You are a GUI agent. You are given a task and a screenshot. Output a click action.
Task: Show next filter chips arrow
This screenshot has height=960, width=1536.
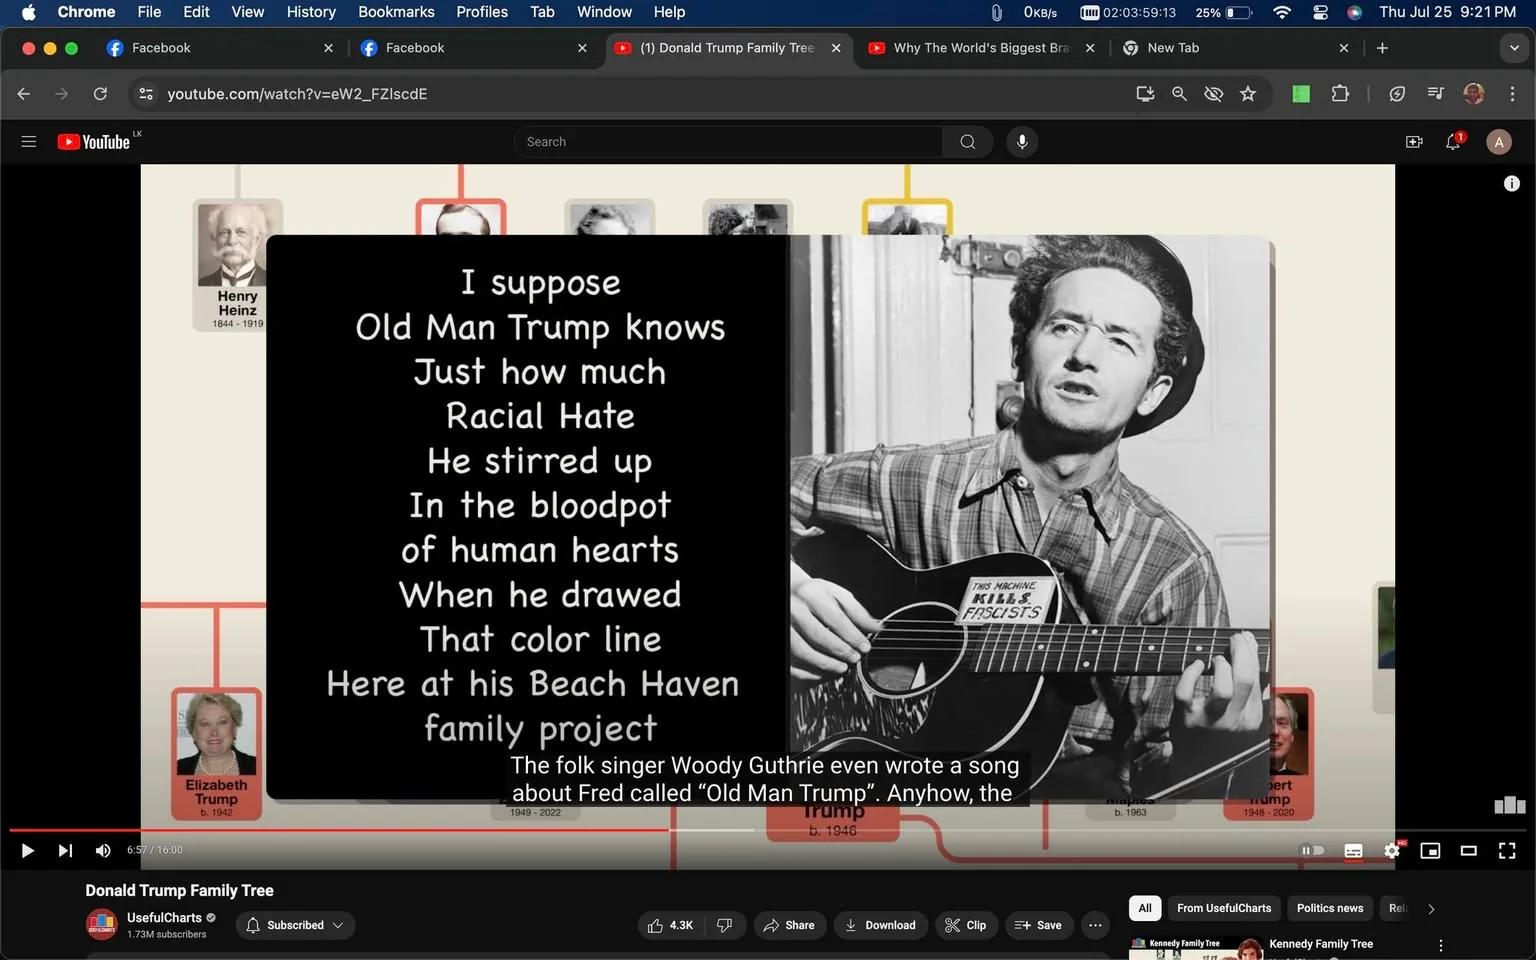click(x=1431, y=909)
